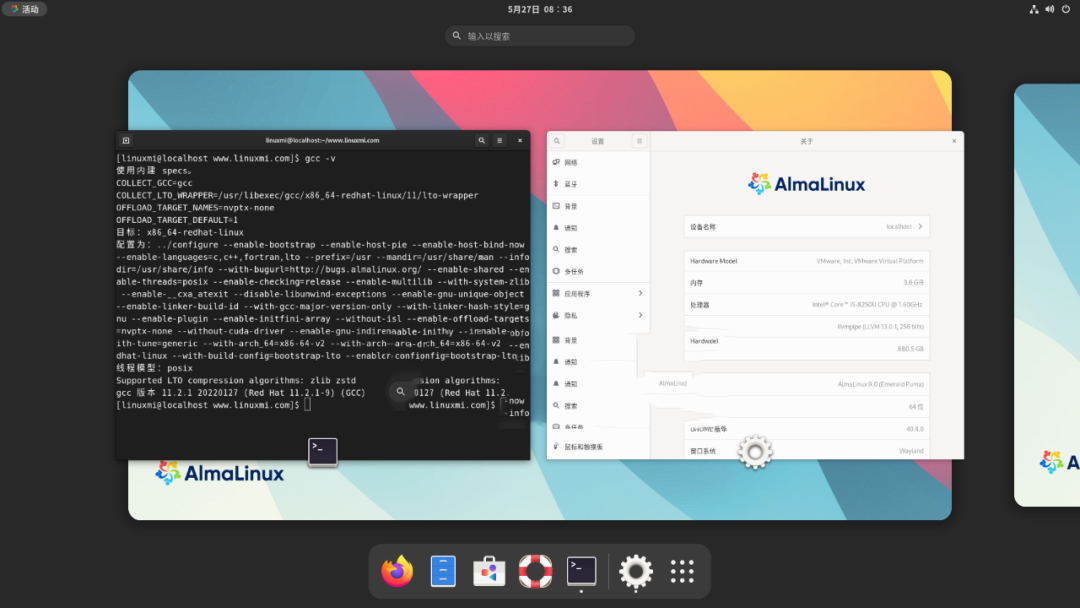This screenshot has width=1080, height=608.
Task: Show all applications grid
Action: [x=682, y=572]
